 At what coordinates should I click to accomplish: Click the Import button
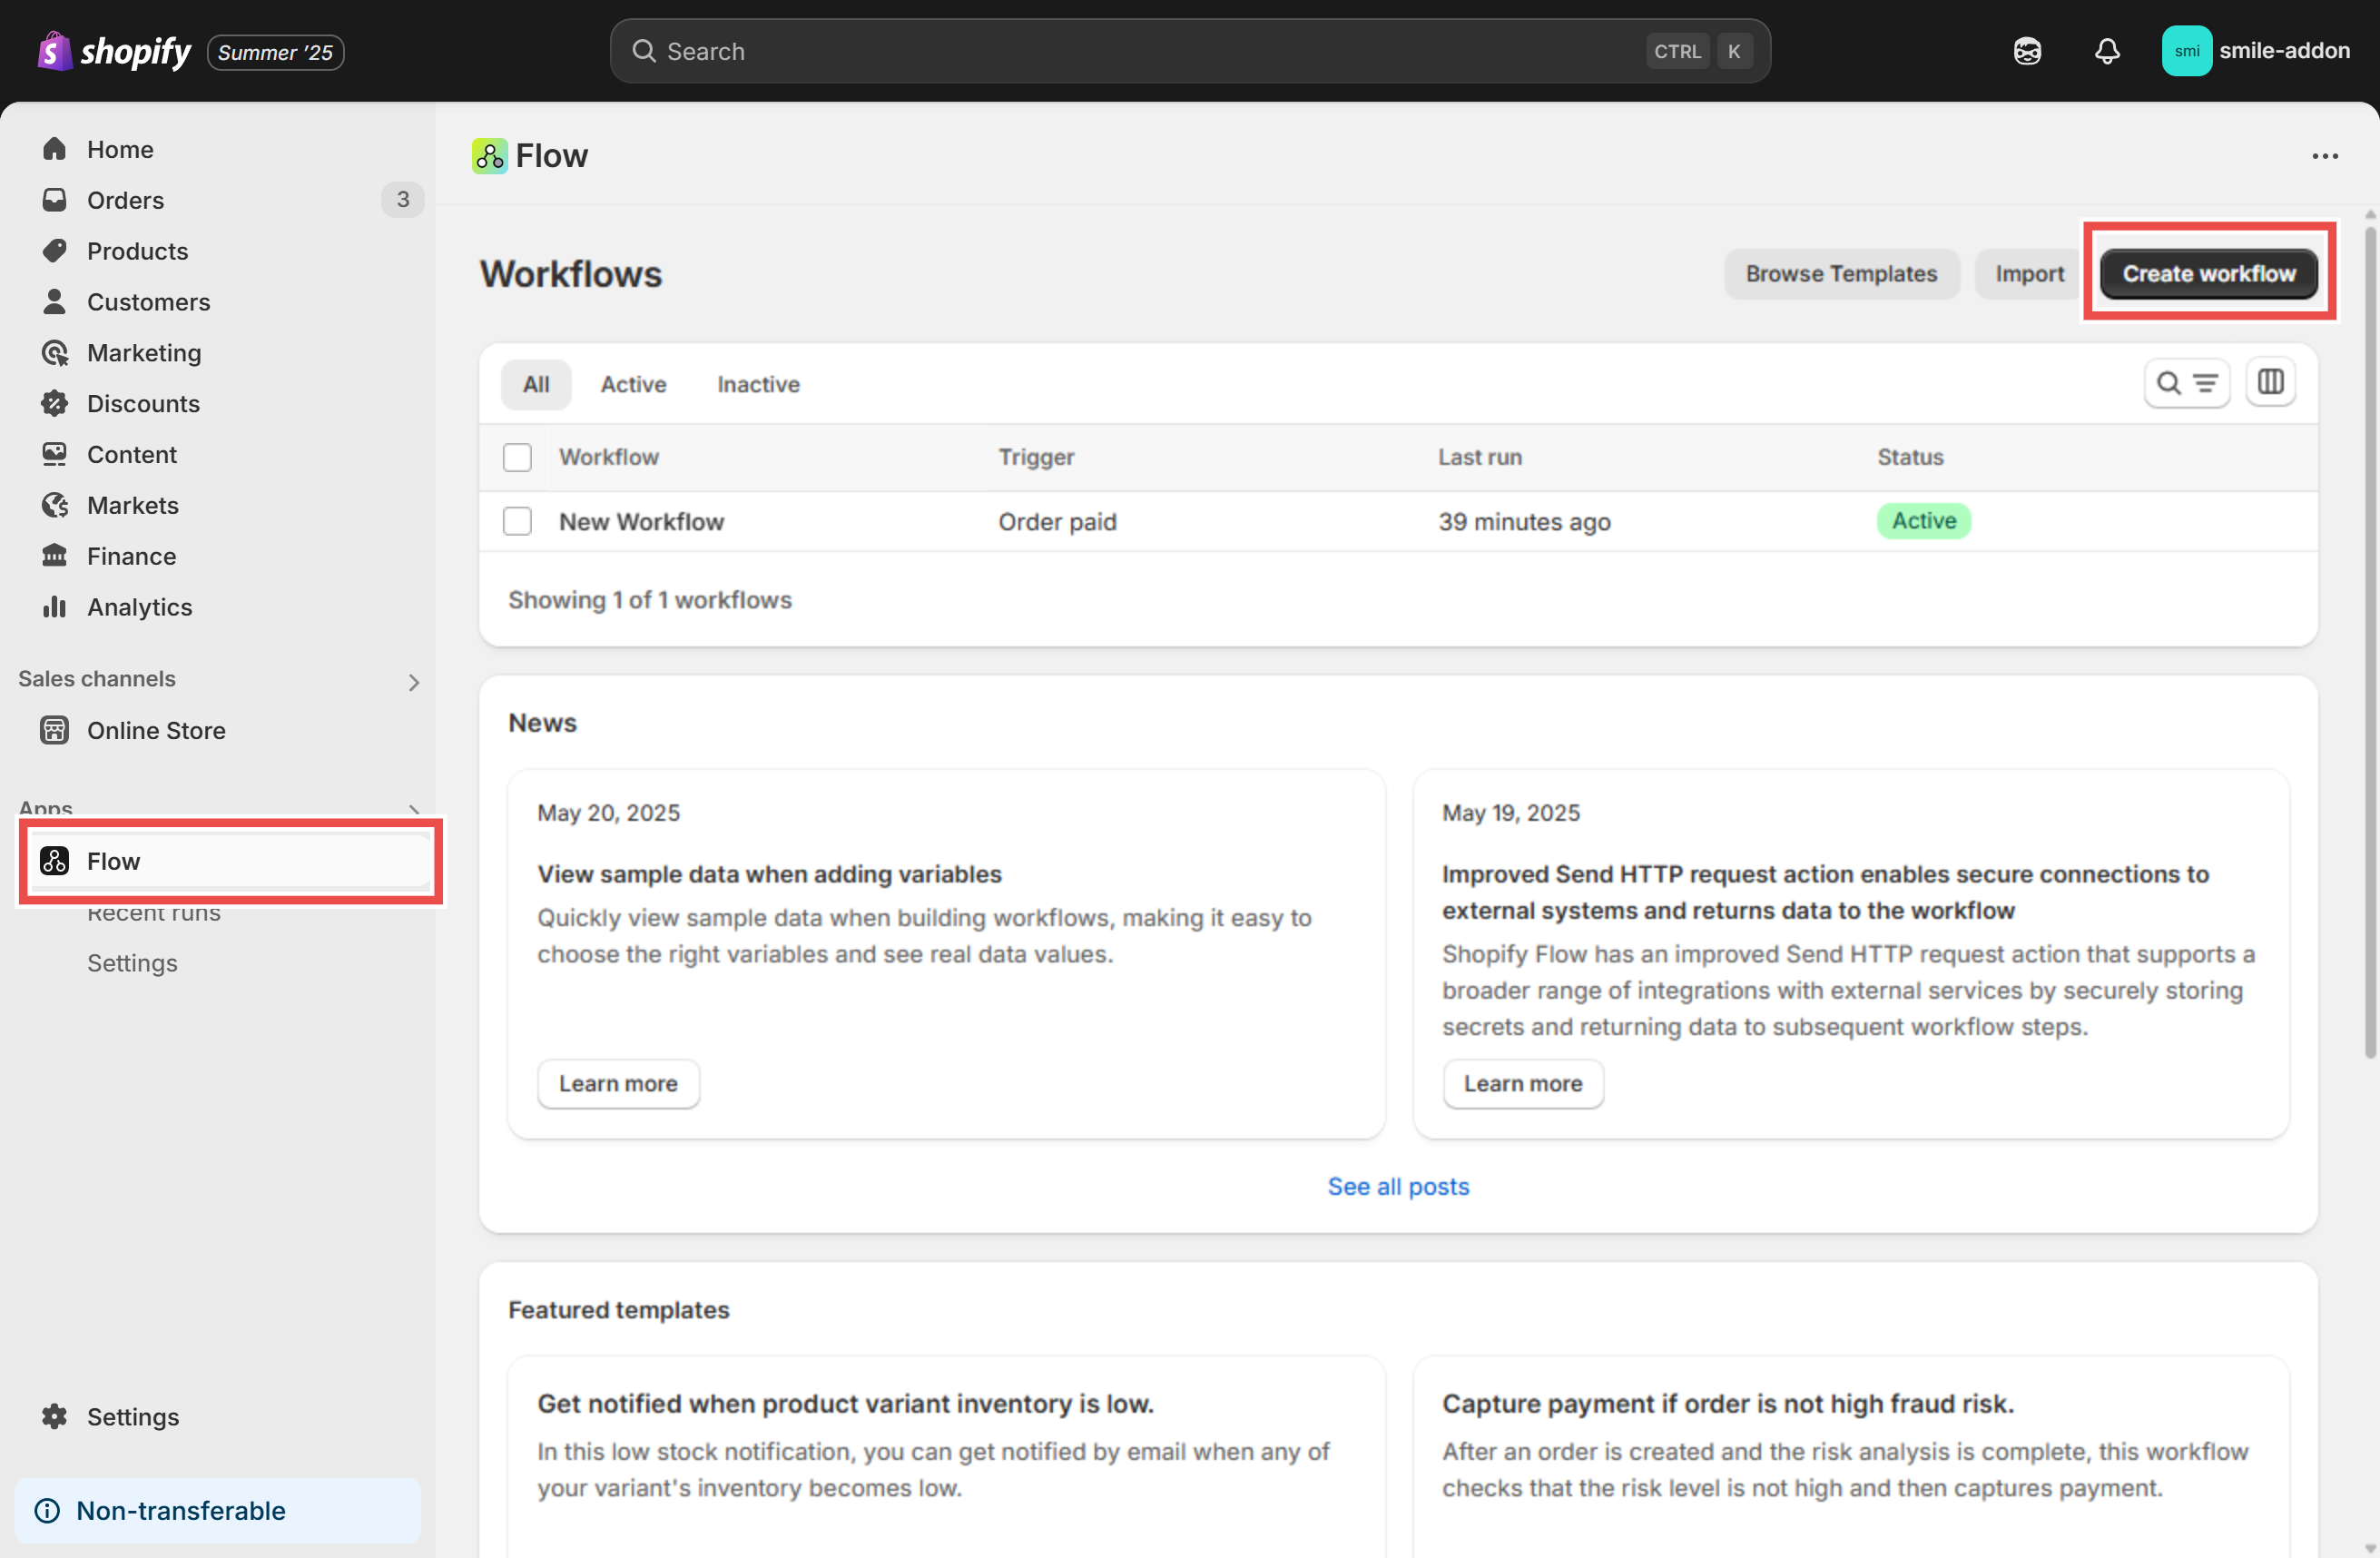(2029, 273)
